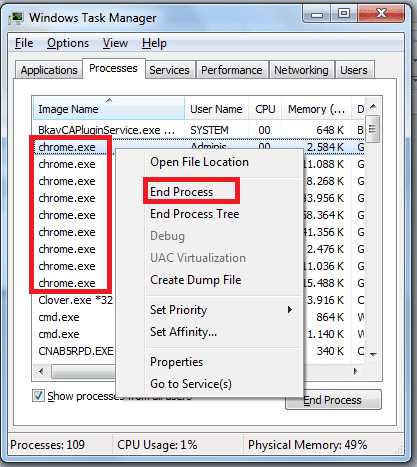Image resolution: width=417 pixels, height=467 pixels.
Task: Select the BkavCAPluginService.exe process row
Action: pos(199,130)
